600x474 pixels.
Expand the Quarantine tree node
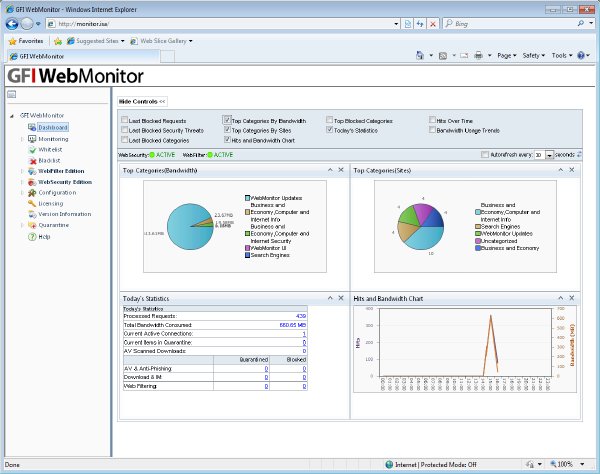(x=22, y=225)
